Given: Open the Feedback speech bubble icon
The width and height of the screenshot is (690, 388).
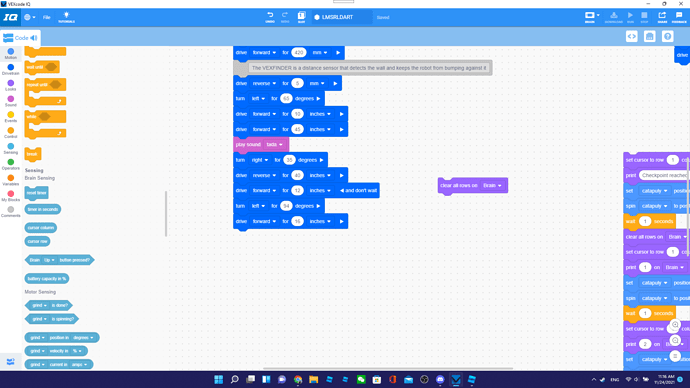Looking at the screenshot, I should pos(679,17).
